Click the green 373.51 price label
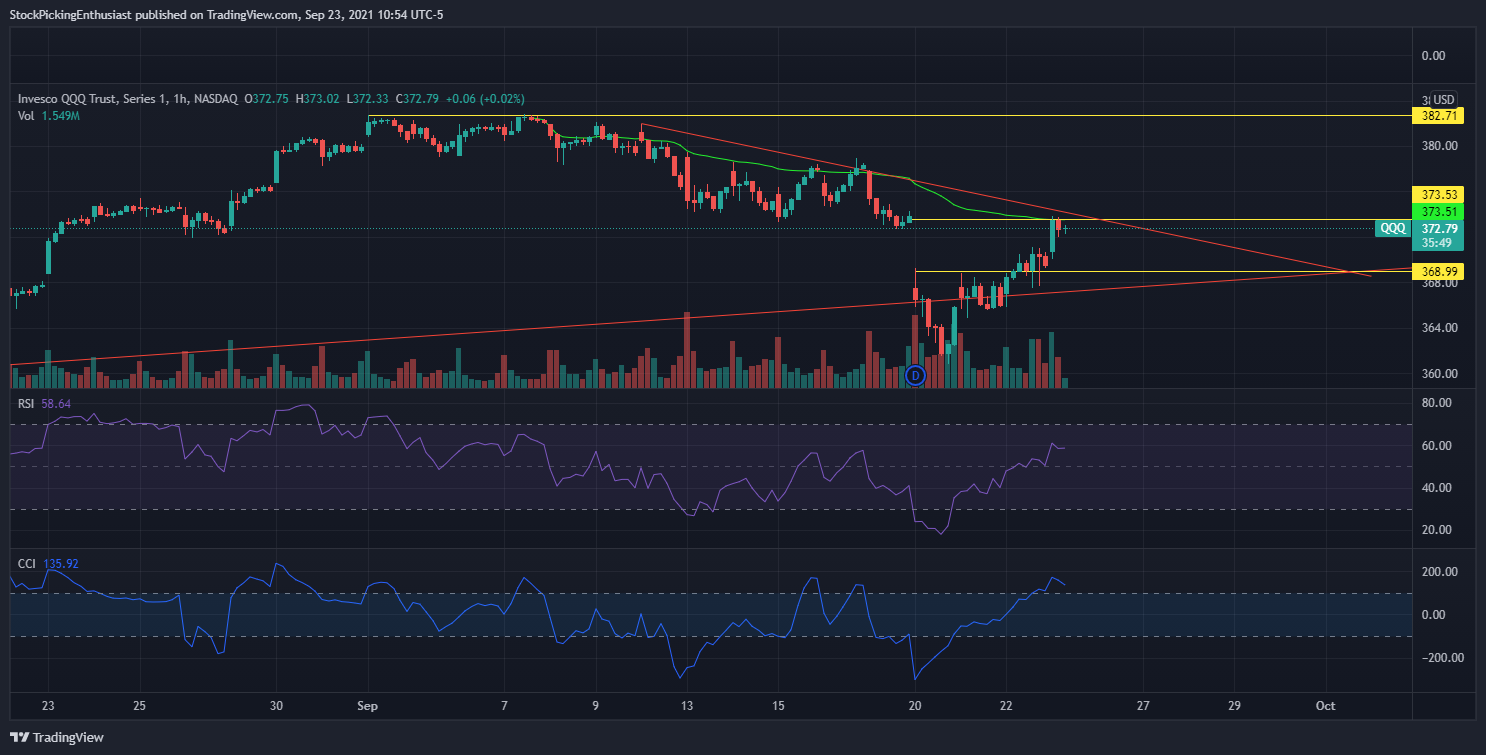 1437,211
